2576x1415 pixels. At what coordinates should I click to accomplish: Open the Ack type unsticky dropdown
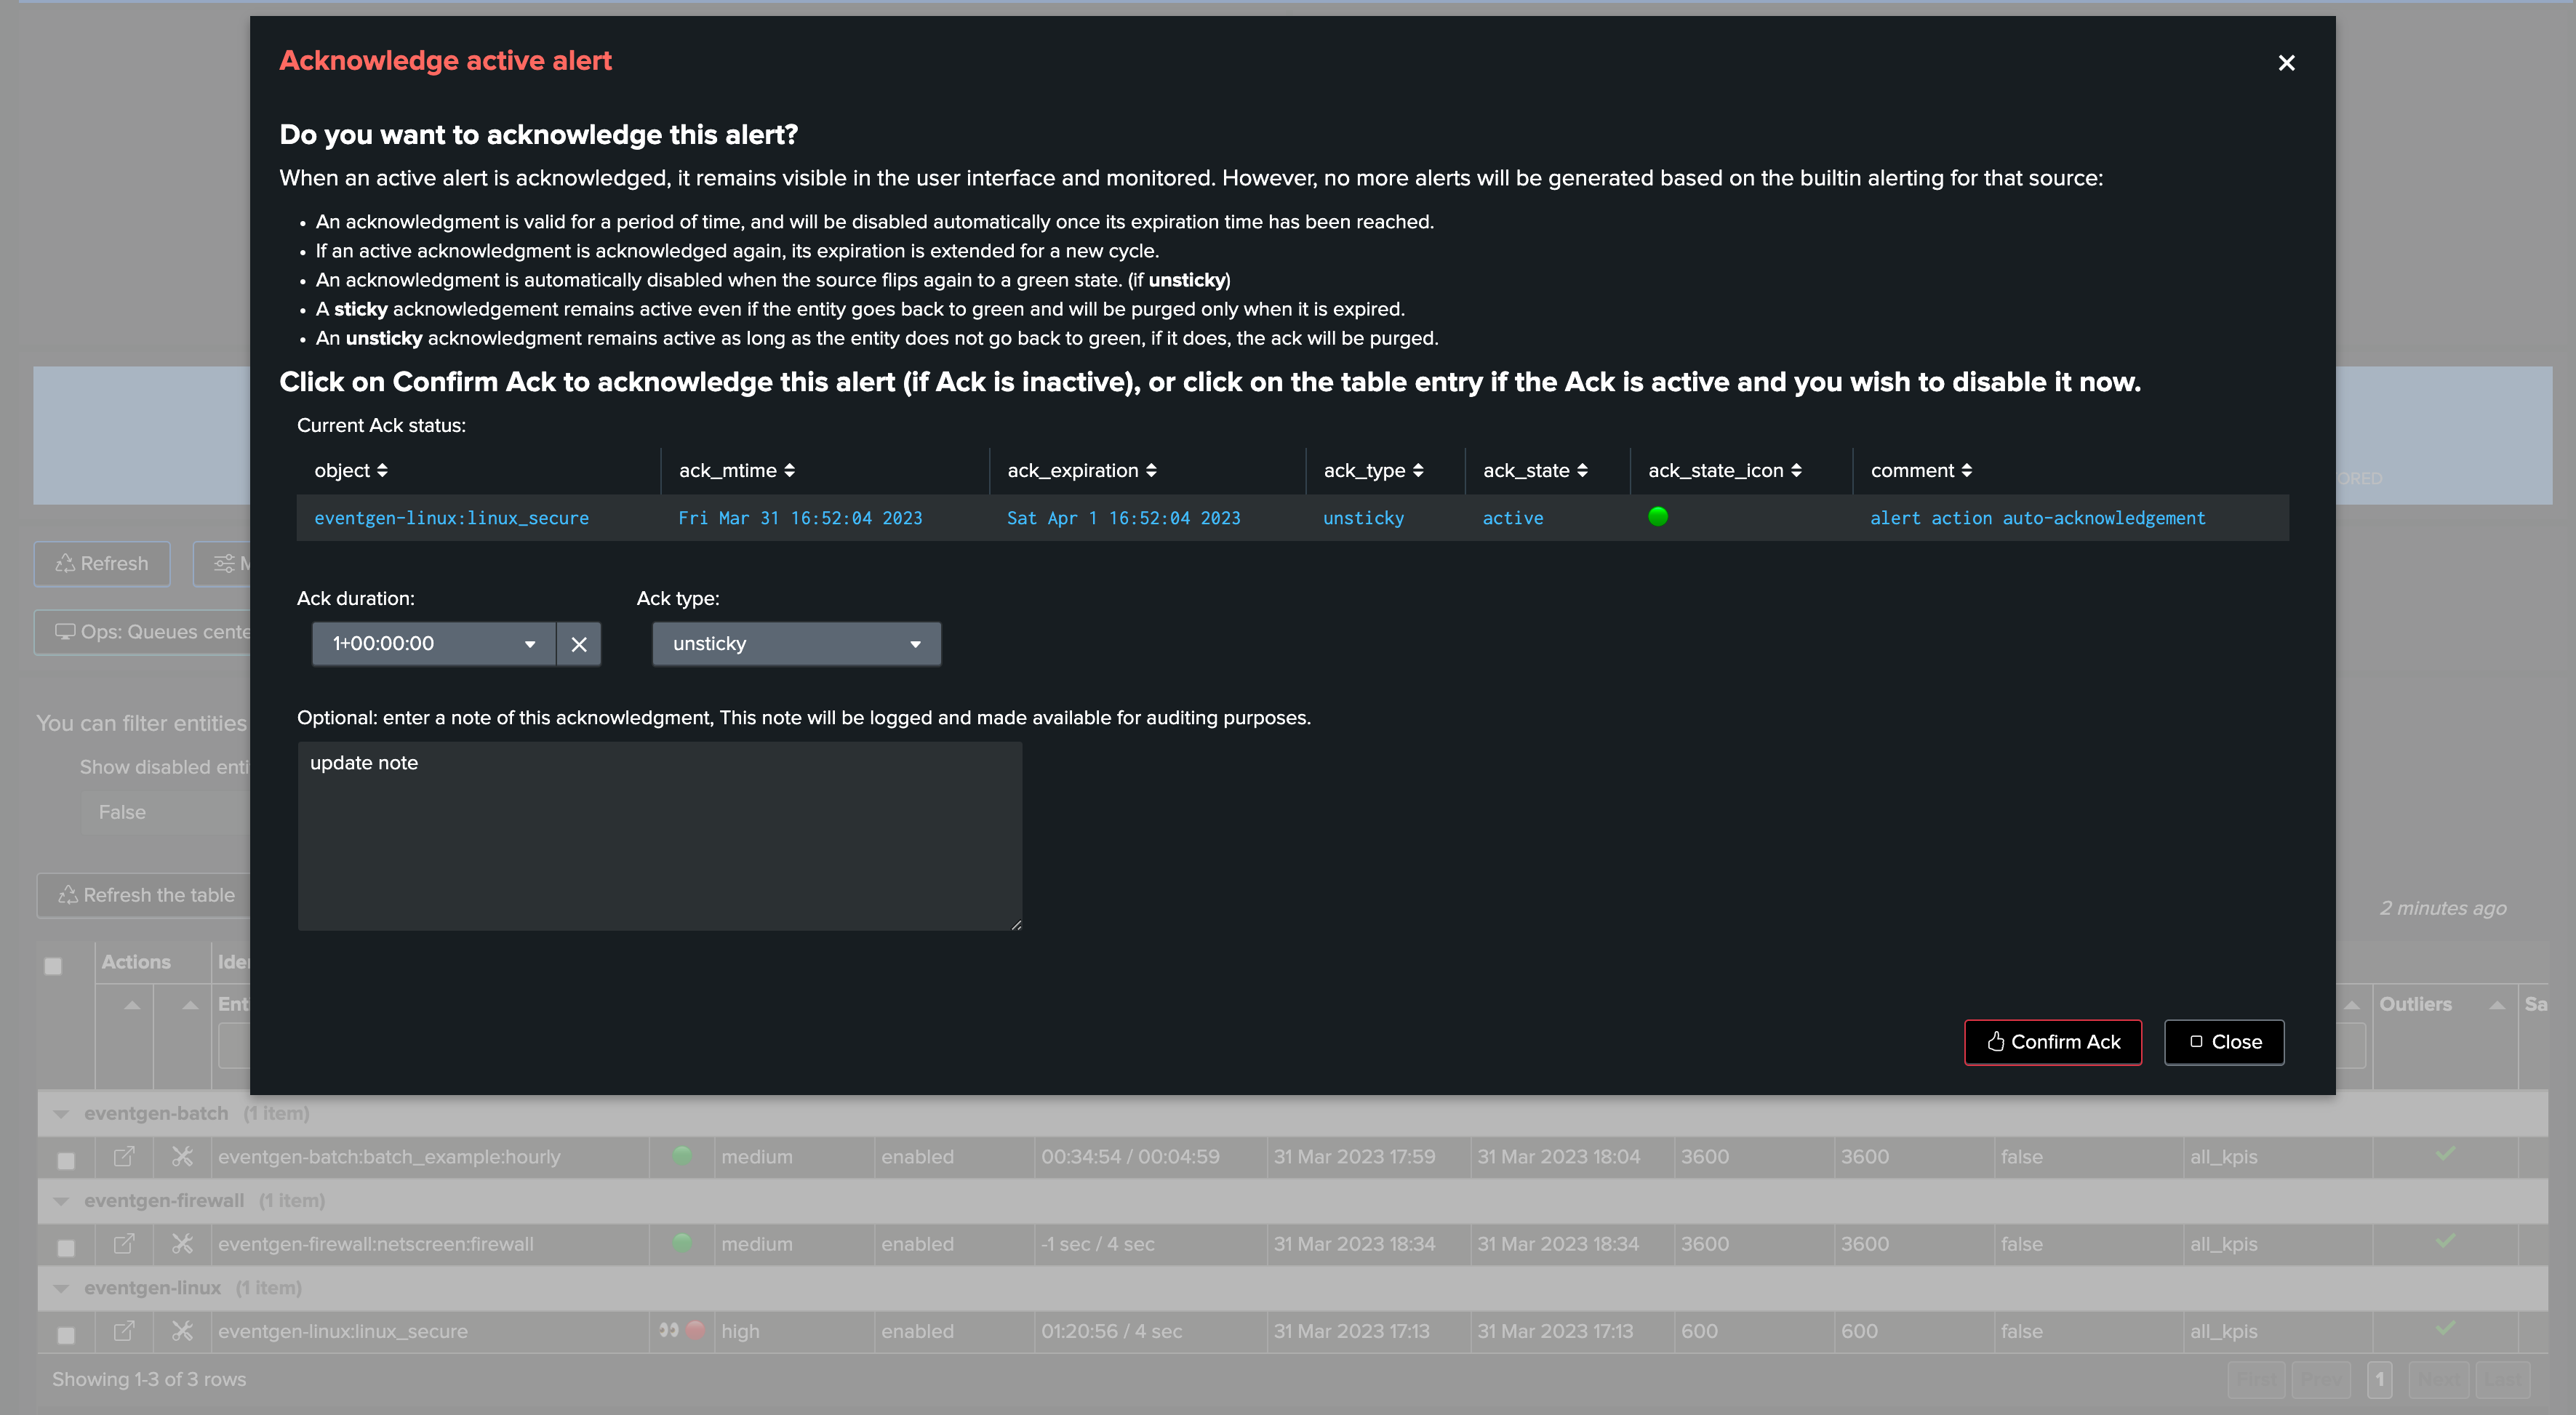(x=796, y=644)
